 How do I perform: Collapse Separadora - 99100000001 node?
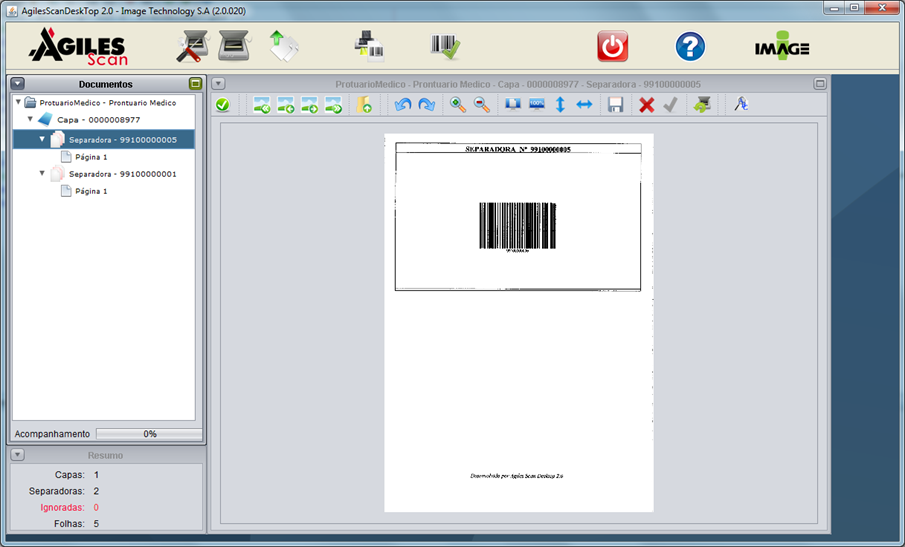(x=42, y=173)
